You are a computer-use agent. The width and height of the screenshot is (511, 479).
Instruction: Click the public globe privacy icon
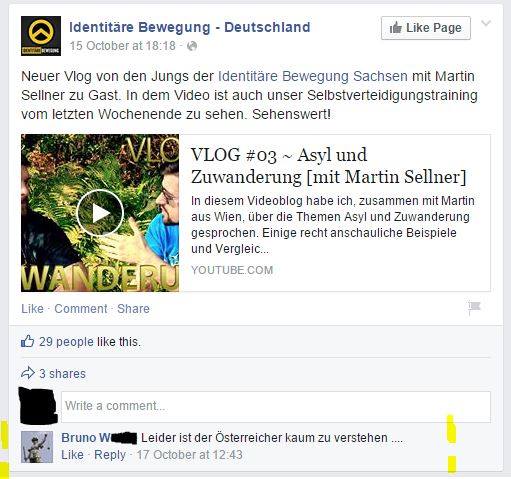point(192,46)
